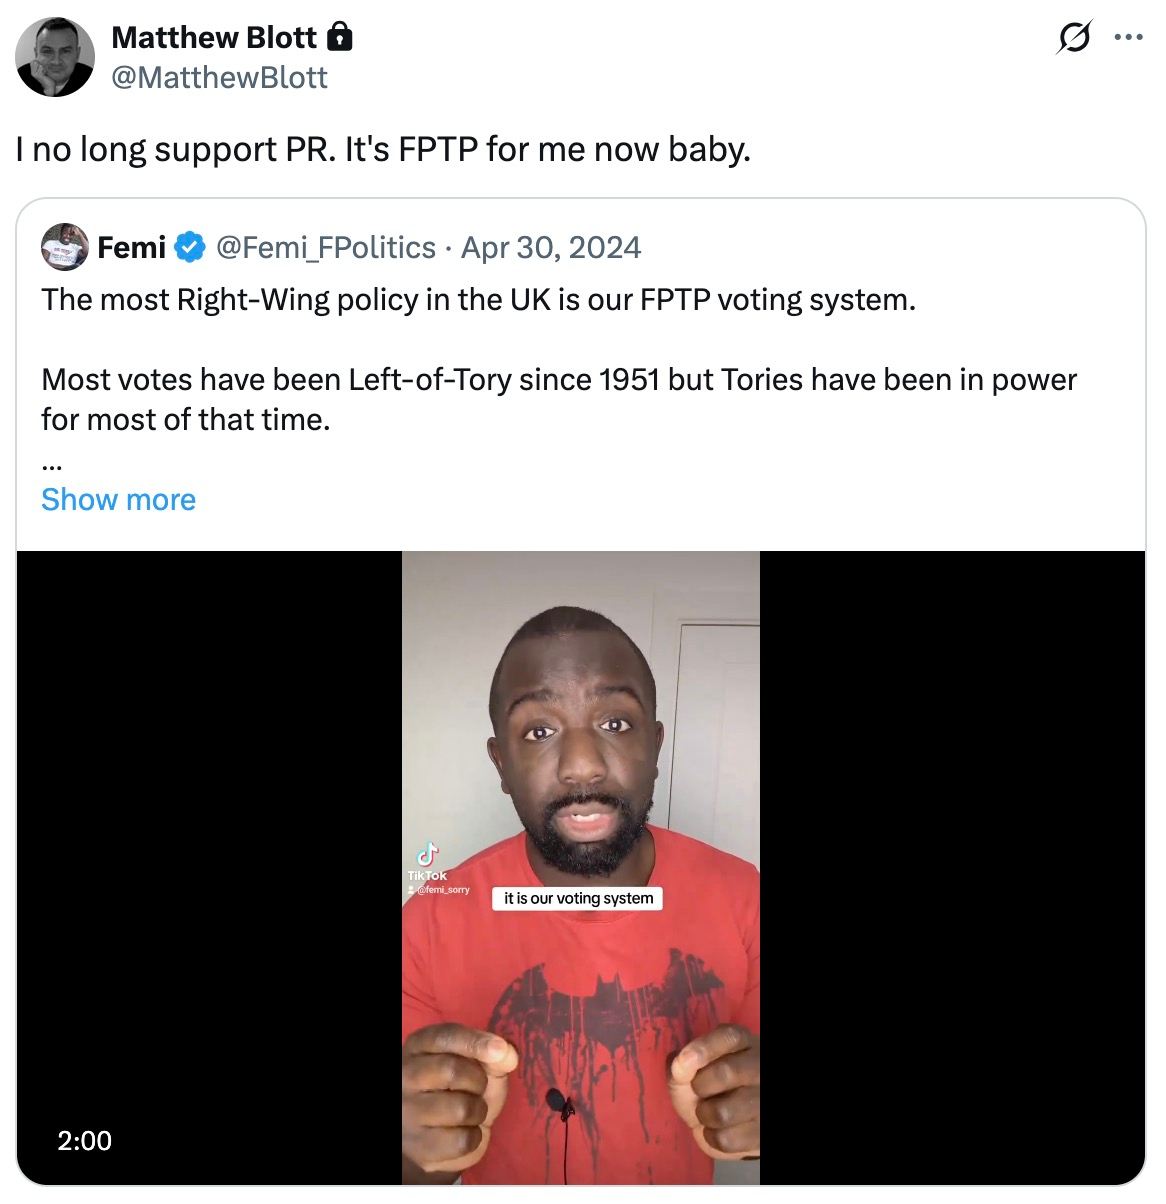Image resolution: width=1166 pixels, height=1204 pixels.
Task: Open Femi's display name in quoted tweet
Action: 131,247
